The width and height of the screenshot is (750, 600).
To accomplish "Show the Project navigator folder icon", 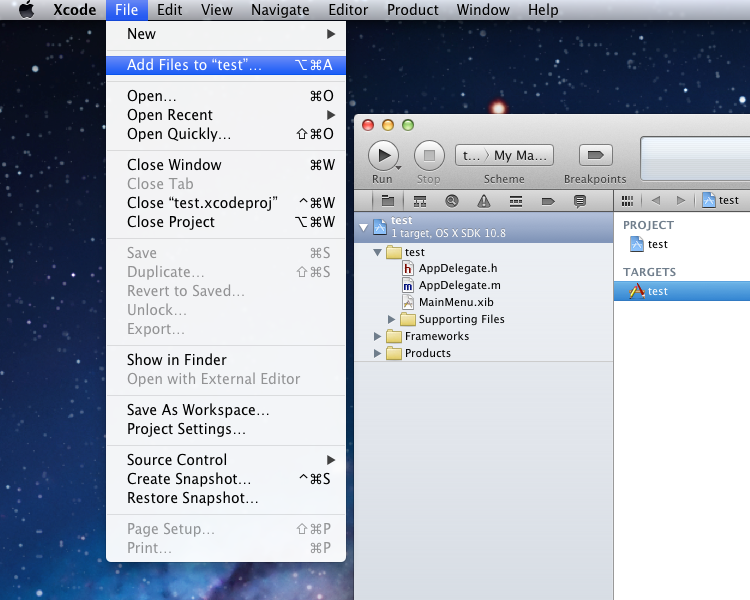I will coord(388,201).
